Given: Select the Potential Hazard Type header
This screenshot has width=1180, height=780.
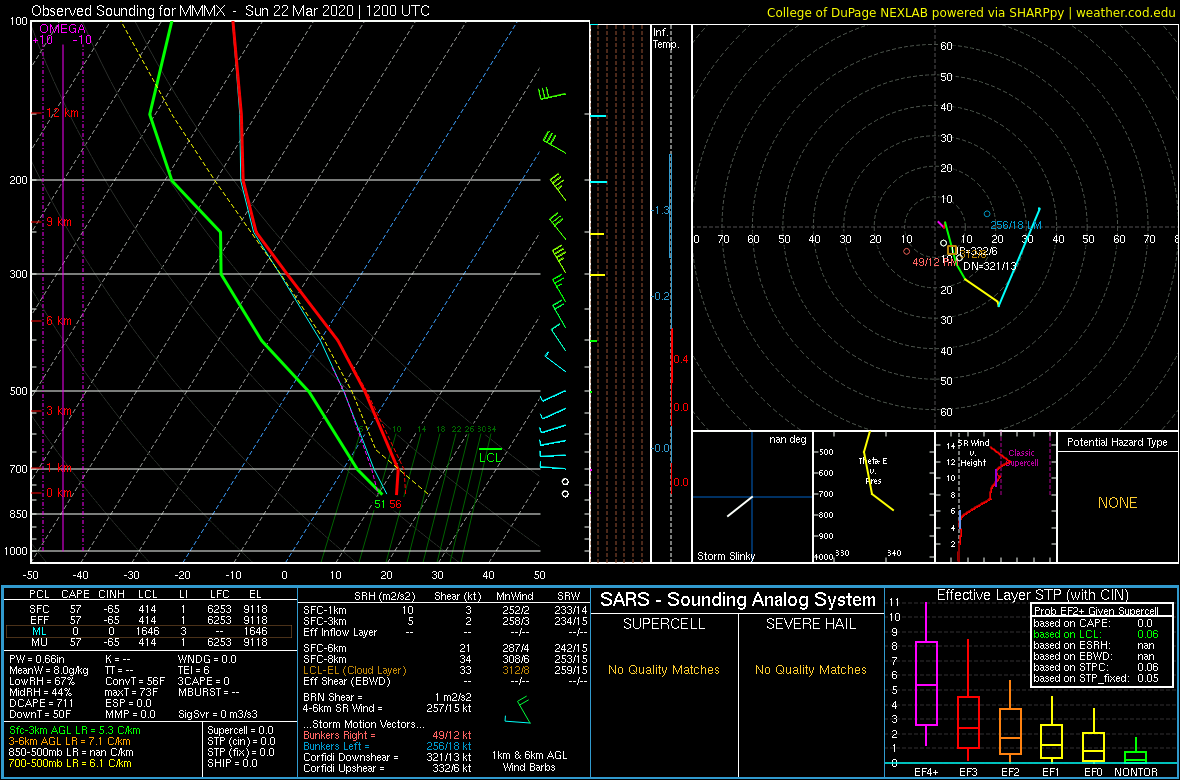Looking at the screenshot, I should tap(1117, 443).
